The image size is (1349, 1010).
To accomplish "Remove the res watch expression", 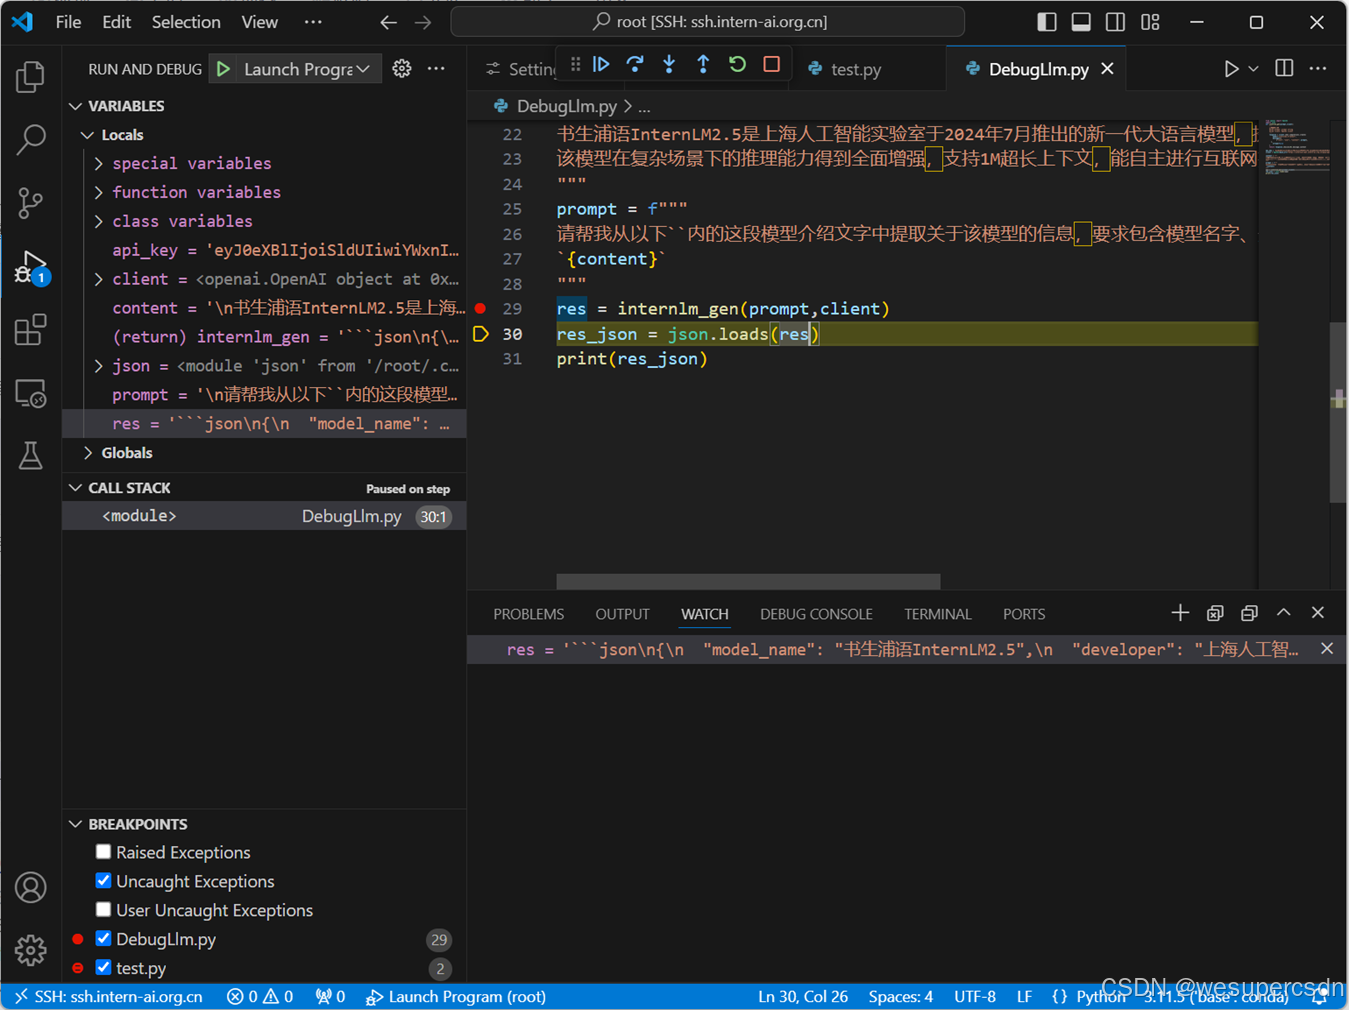I will point(1327,649).
